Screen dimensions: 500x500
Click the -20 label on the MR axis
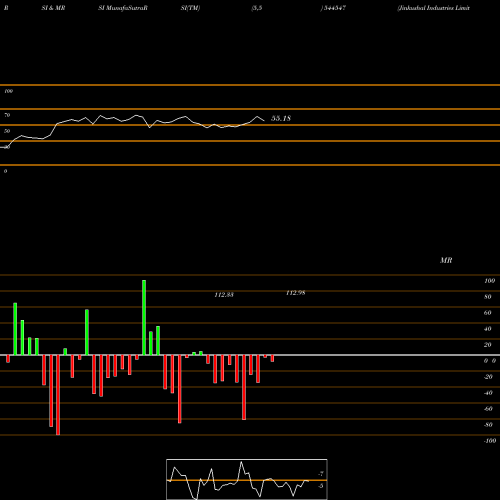488,377
